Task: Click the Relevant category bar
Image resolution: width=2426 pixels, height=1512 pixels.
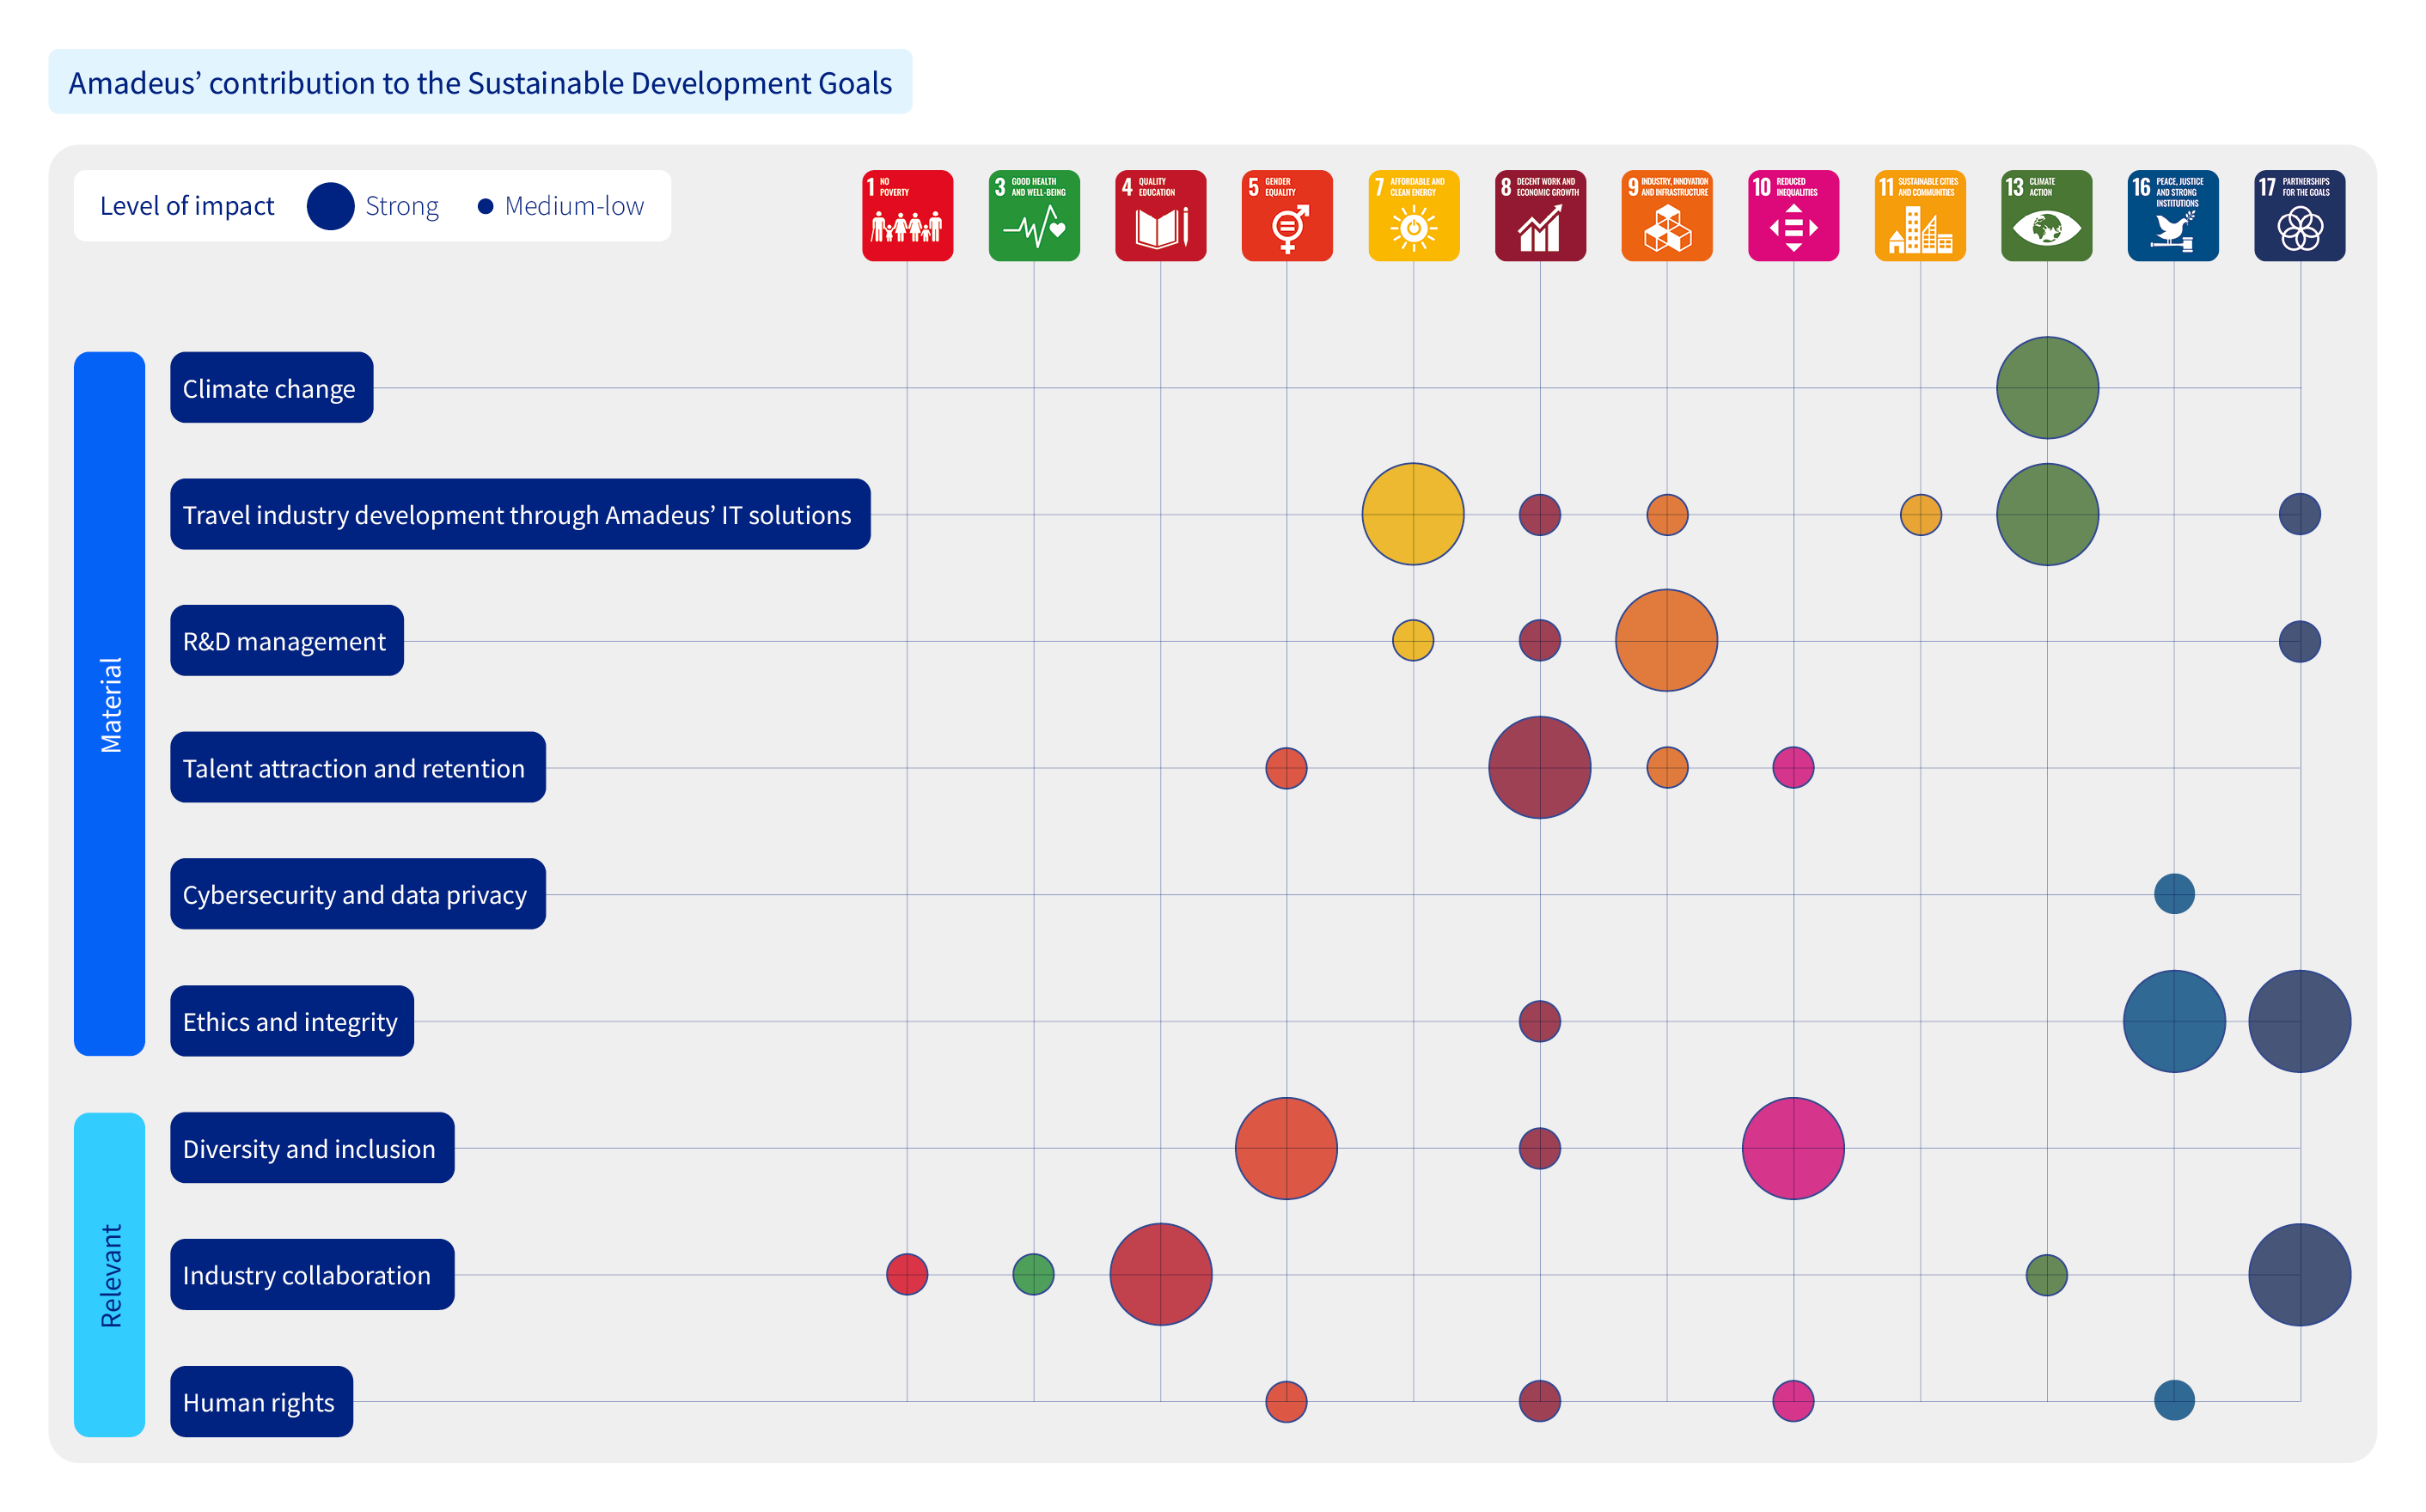Action: [x=110, y=1274]
